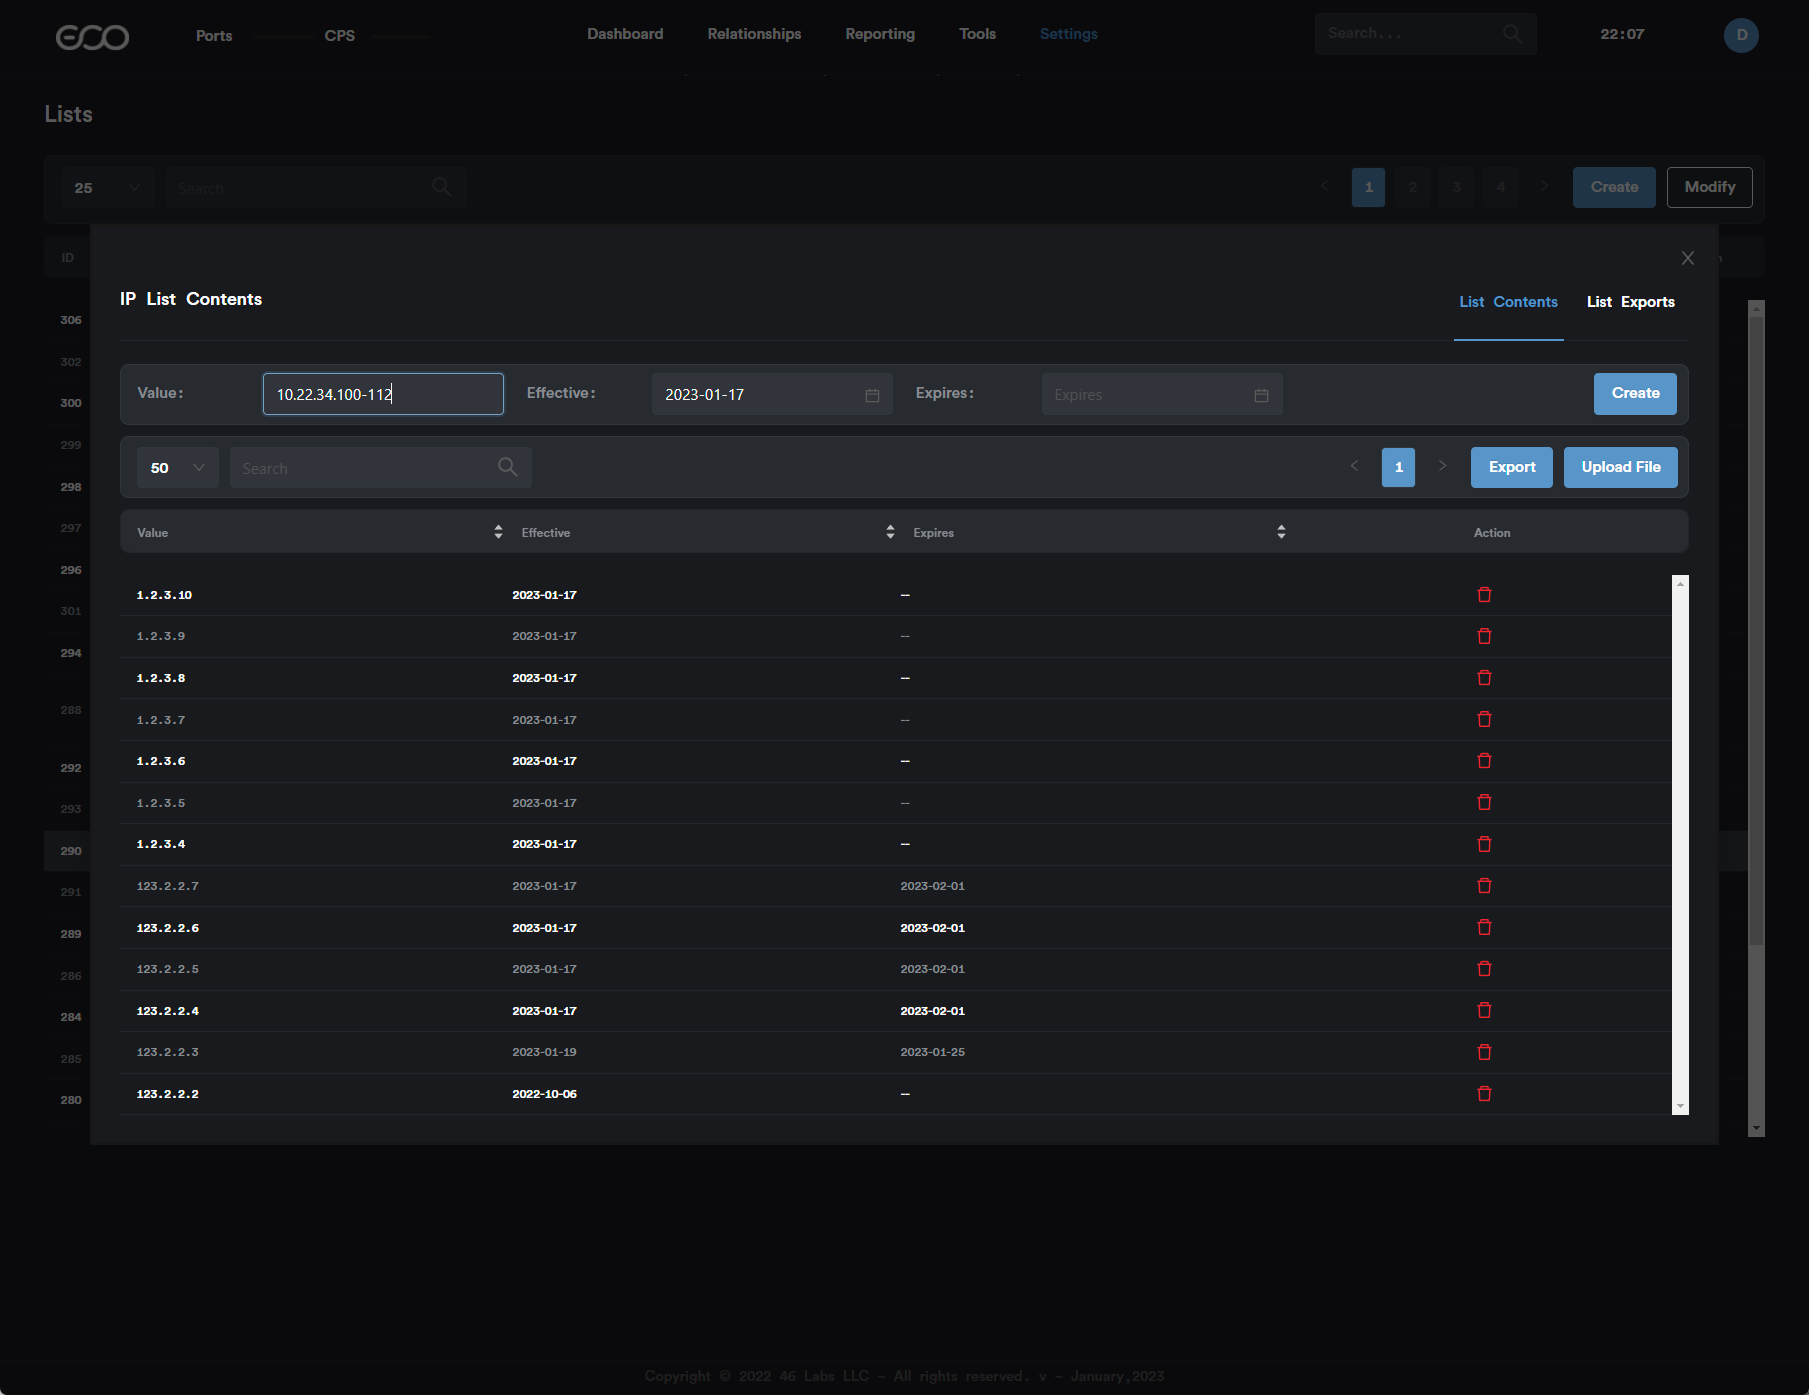Click the CPS label in header
The width and height of the screenshot is (1809, 1395).
click(x=340, y=36)
